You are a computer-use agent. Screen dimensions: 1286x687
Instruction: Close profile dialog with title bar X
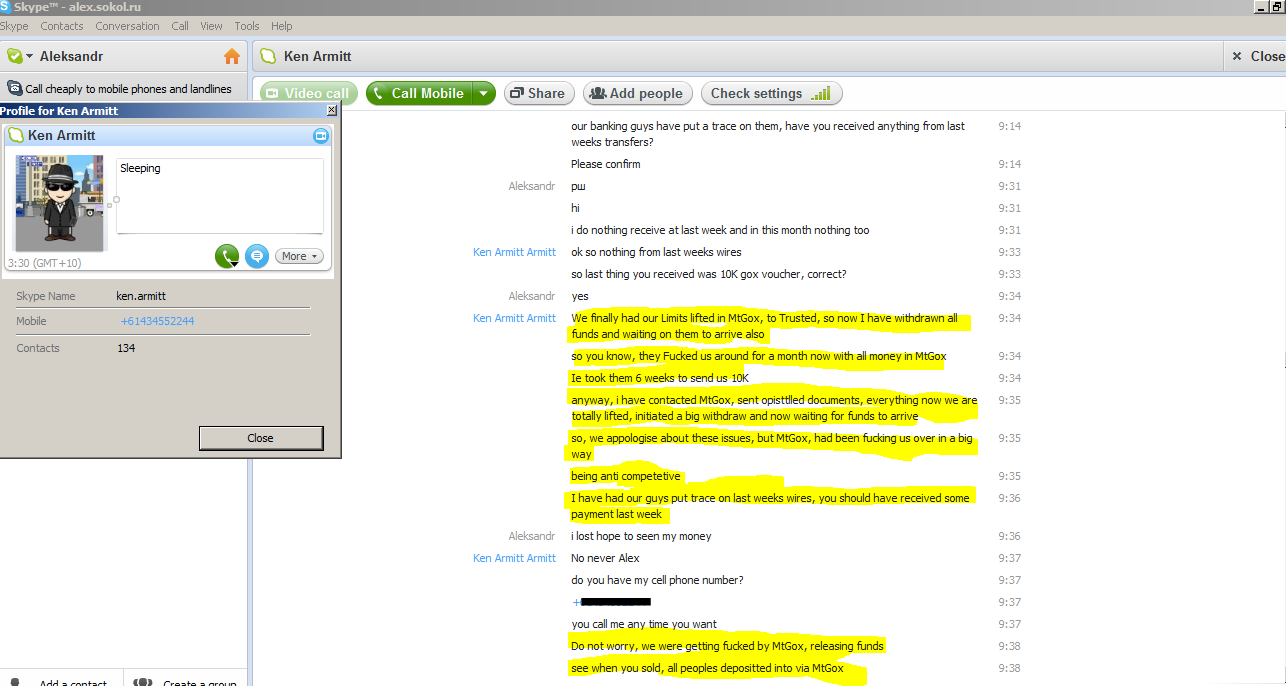[332, 111]
